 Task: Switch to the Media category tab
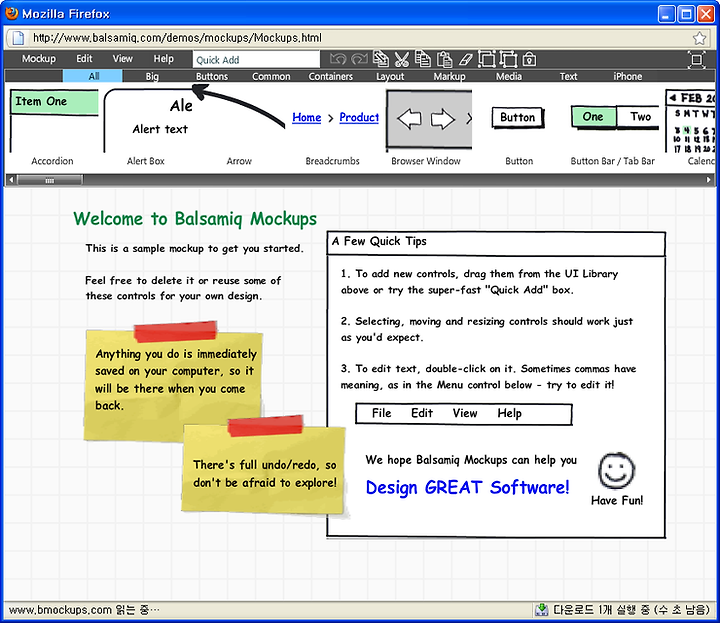tap(509, 76)
